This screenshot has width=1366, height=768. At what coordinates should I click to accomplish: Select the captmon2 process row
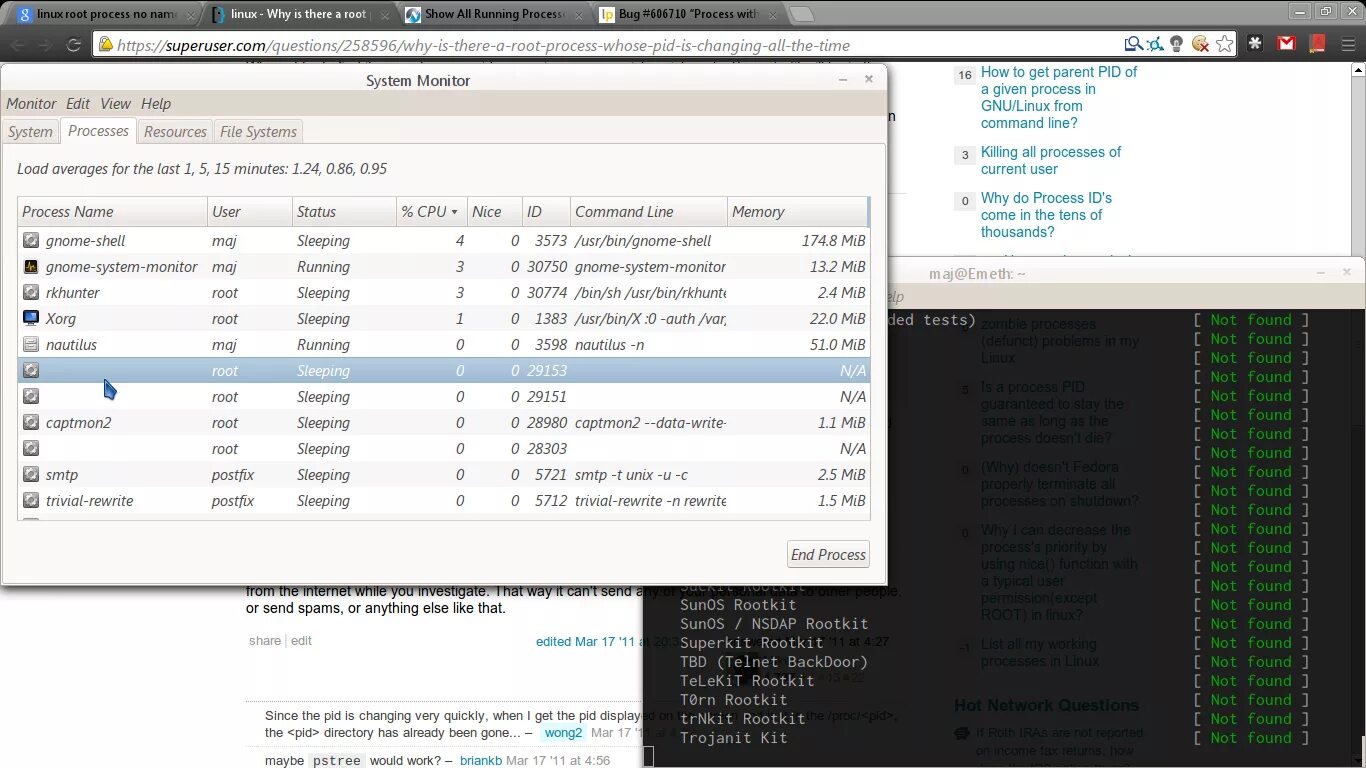[444, 422]
